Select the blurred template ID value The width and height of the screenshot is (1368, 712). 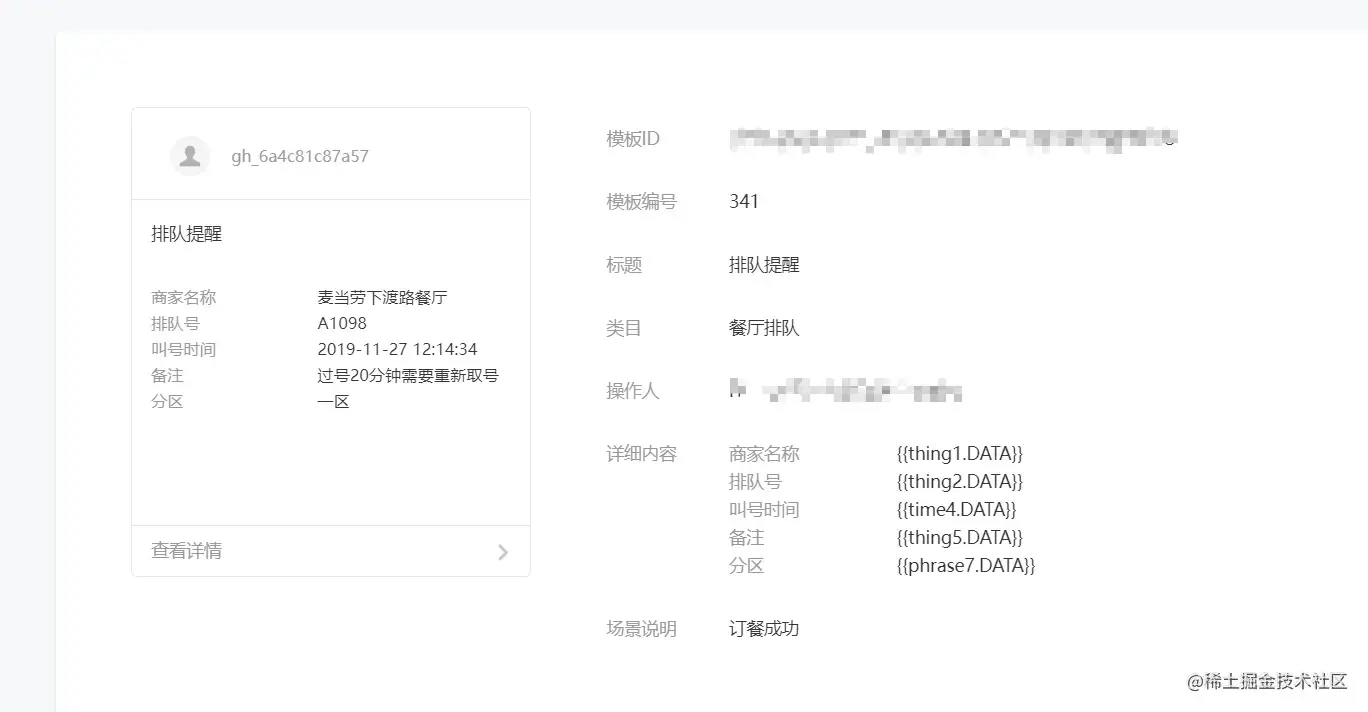pyautogui.click(x=953, y=139)
